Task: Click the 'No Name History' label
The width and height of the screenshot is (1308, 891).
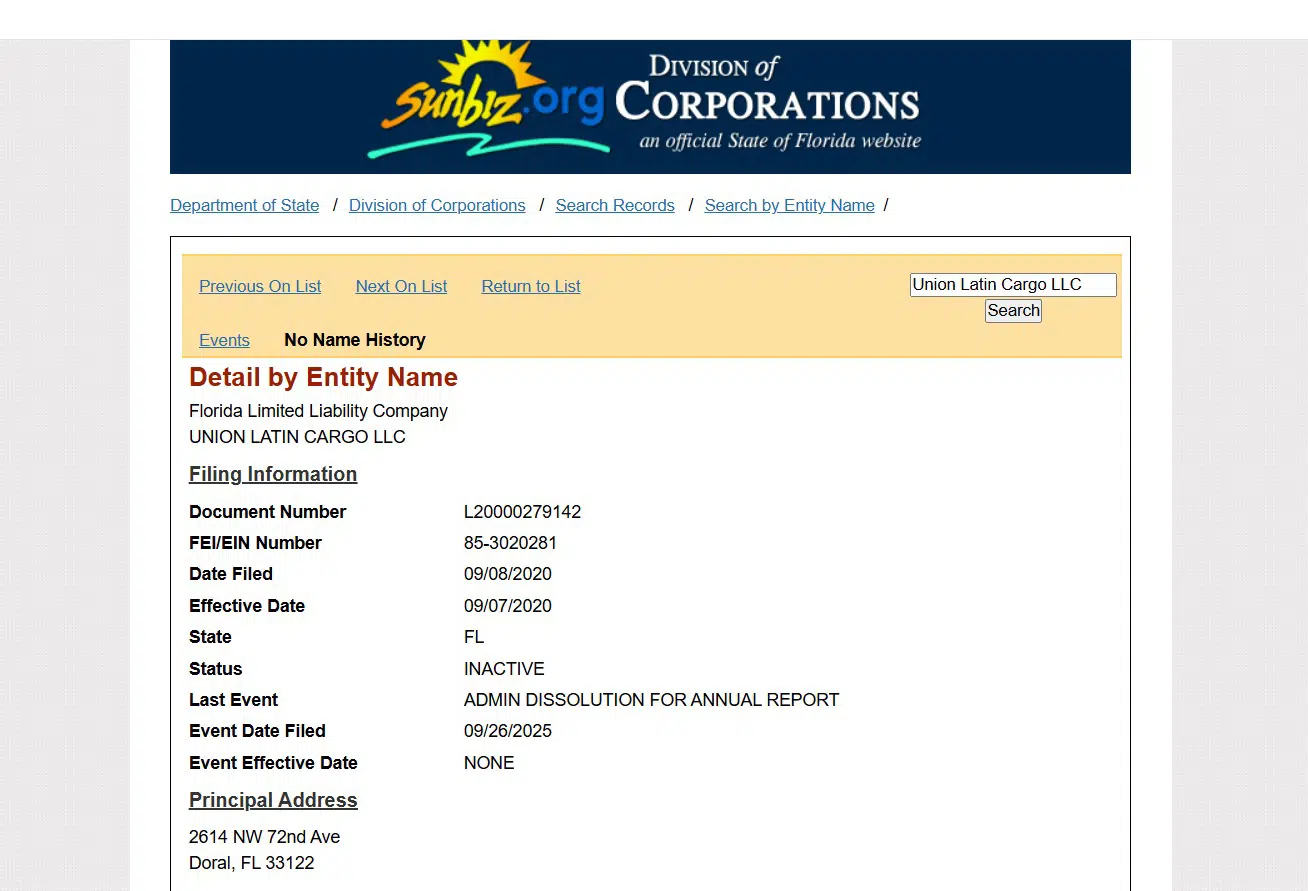Action: pyautogui.click(x=355, y=340)
